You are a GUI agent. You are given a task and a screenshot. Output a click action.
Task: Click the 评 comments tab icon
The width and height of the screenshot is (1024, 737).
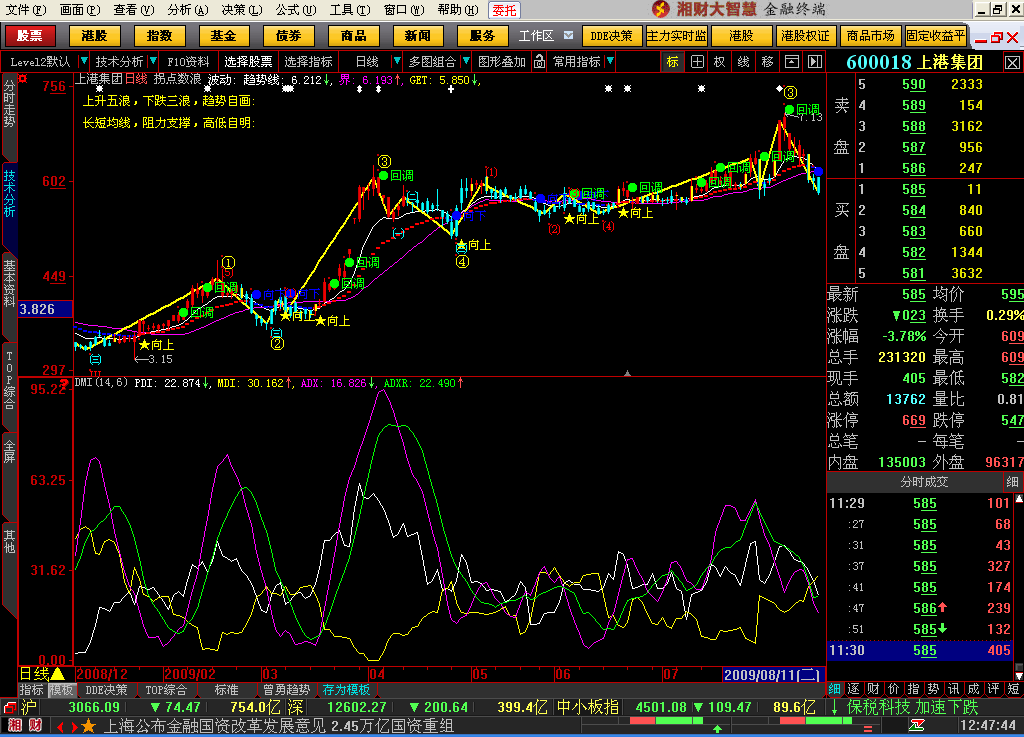coord(993,689)
